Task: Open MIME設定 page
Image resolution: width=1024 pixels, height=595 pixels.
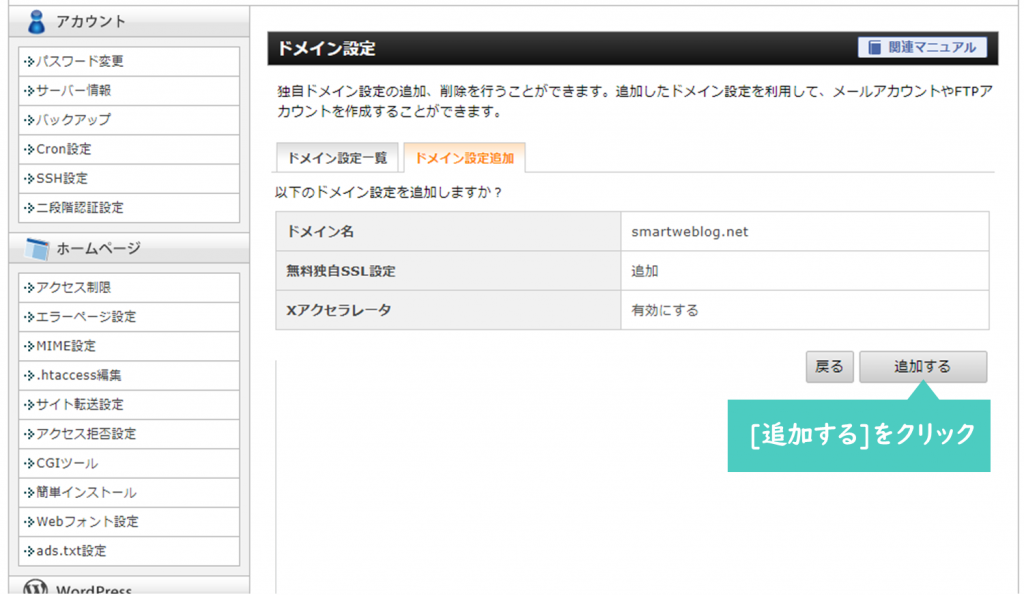Action: [129, 346]
